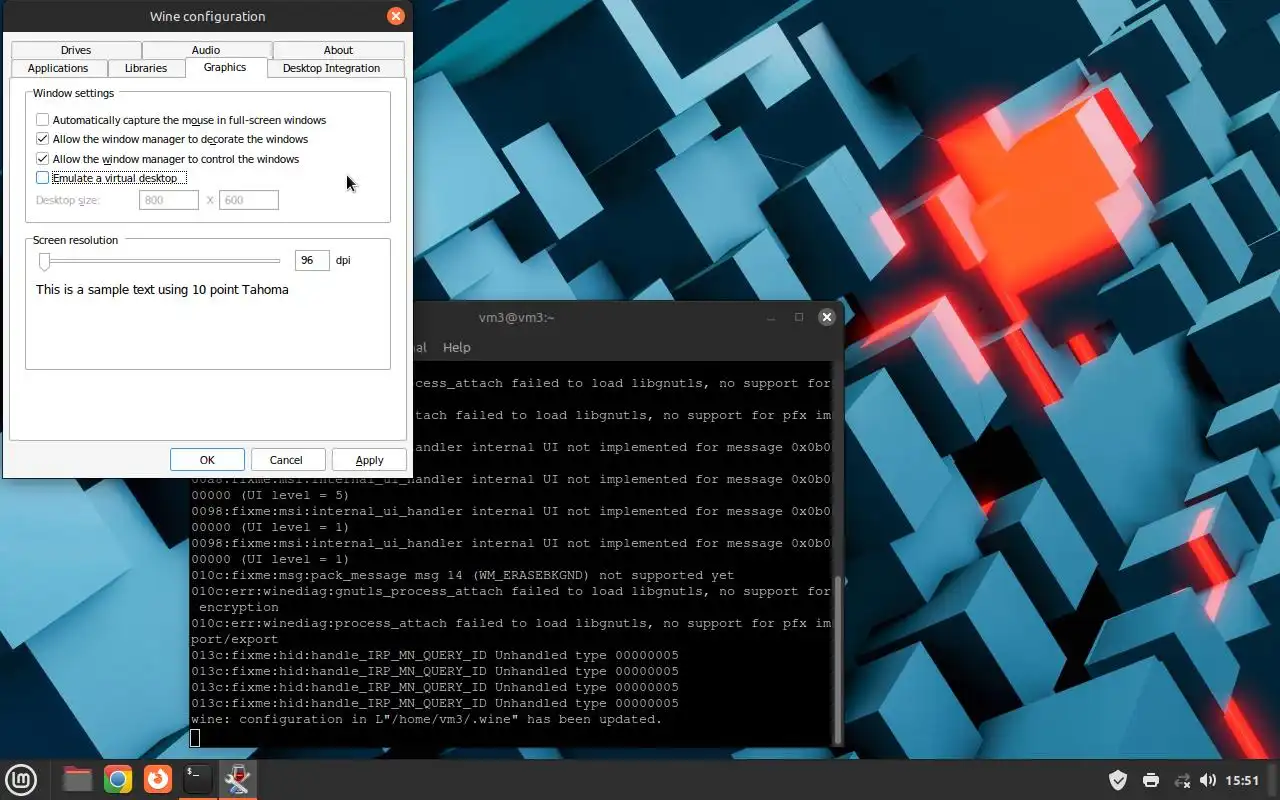Click the desktop height field 600
This screenshot has height=800, width=1280.
pyautogui.click(x=249, y=200)
